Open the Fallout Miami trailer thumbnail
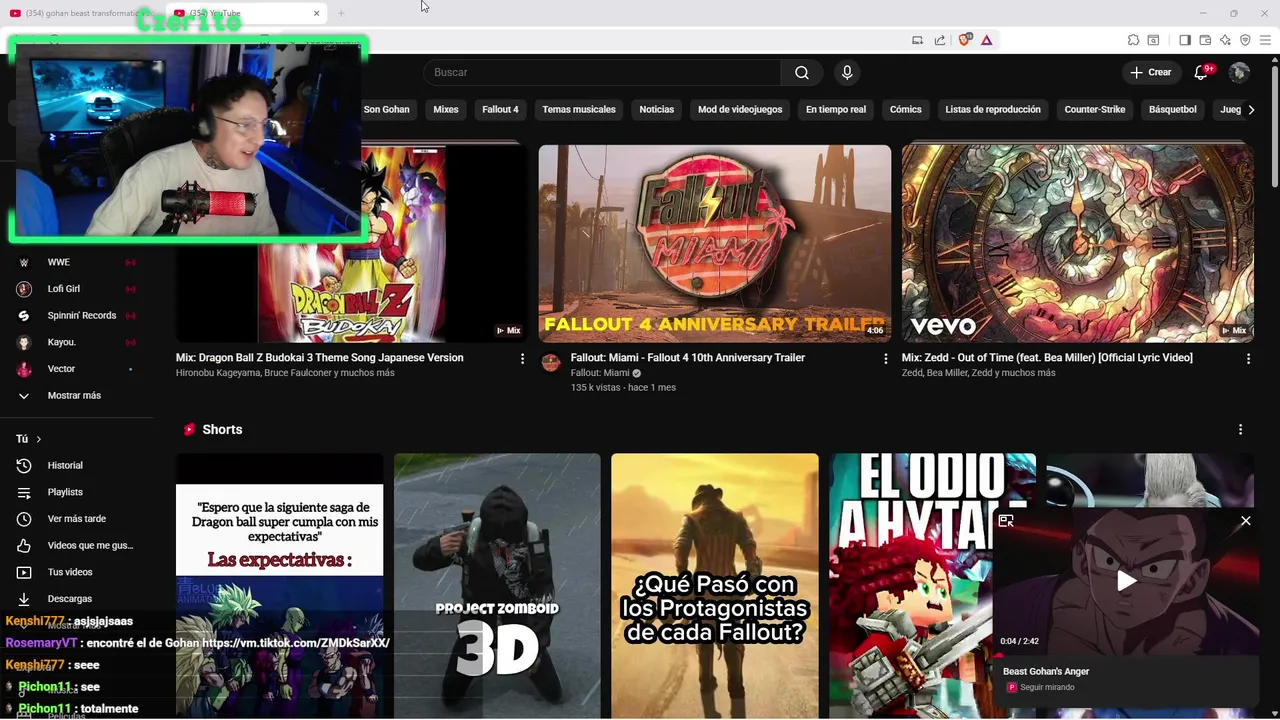This screenshot has width=1280, height=720. pyautogui.click(x=715, y=244)
